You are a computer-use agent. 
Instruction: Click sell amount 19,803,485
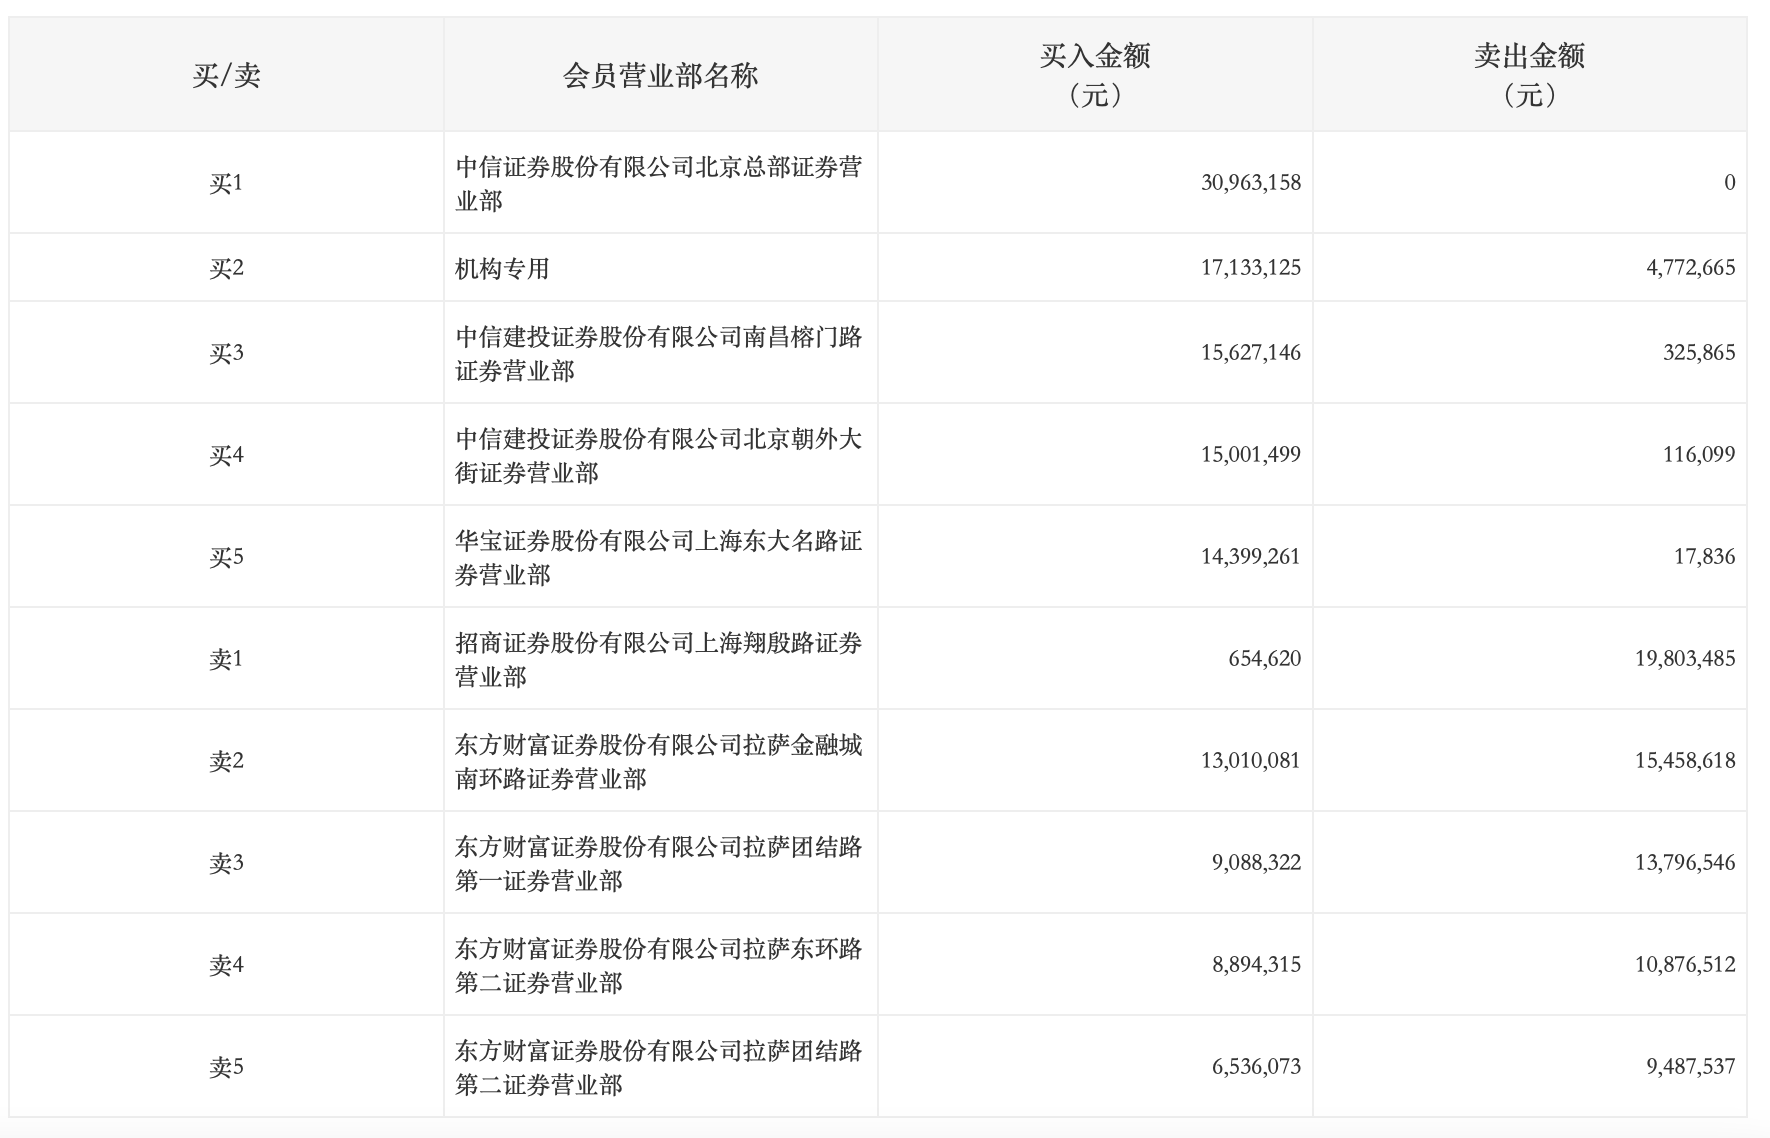coord(1686,658)
